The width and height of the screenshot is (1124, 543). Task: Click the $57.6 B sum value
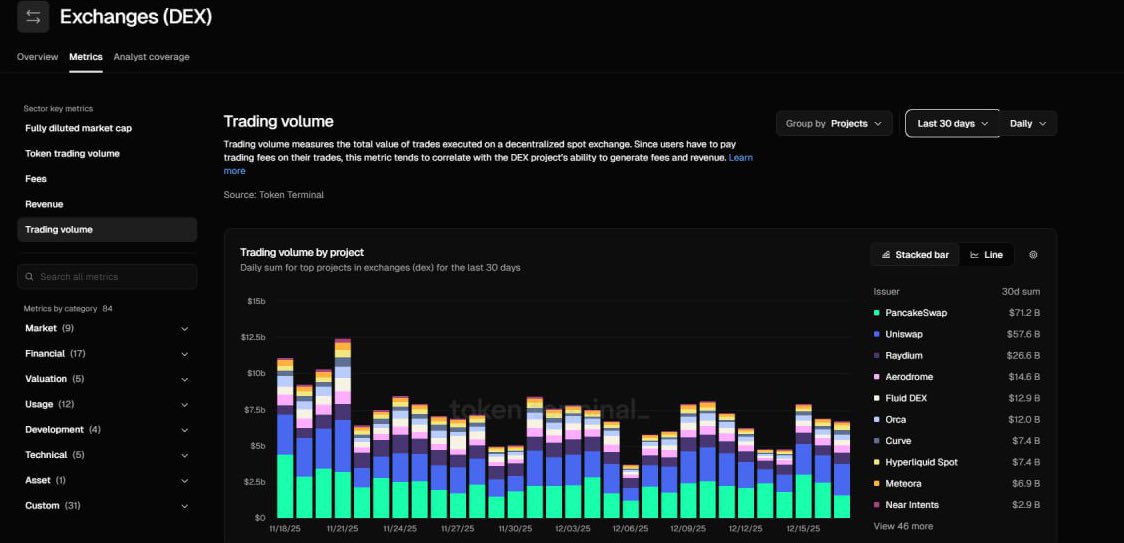click(1024, 334)
